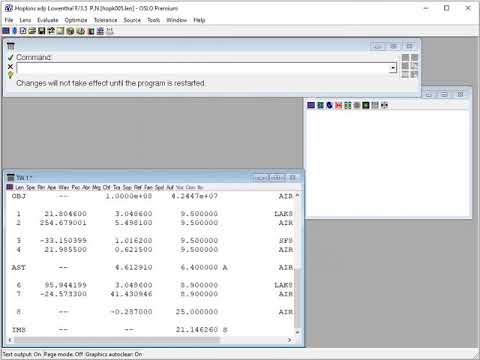Click the eighth main toolbar icon, a round shape

[70, 31]
